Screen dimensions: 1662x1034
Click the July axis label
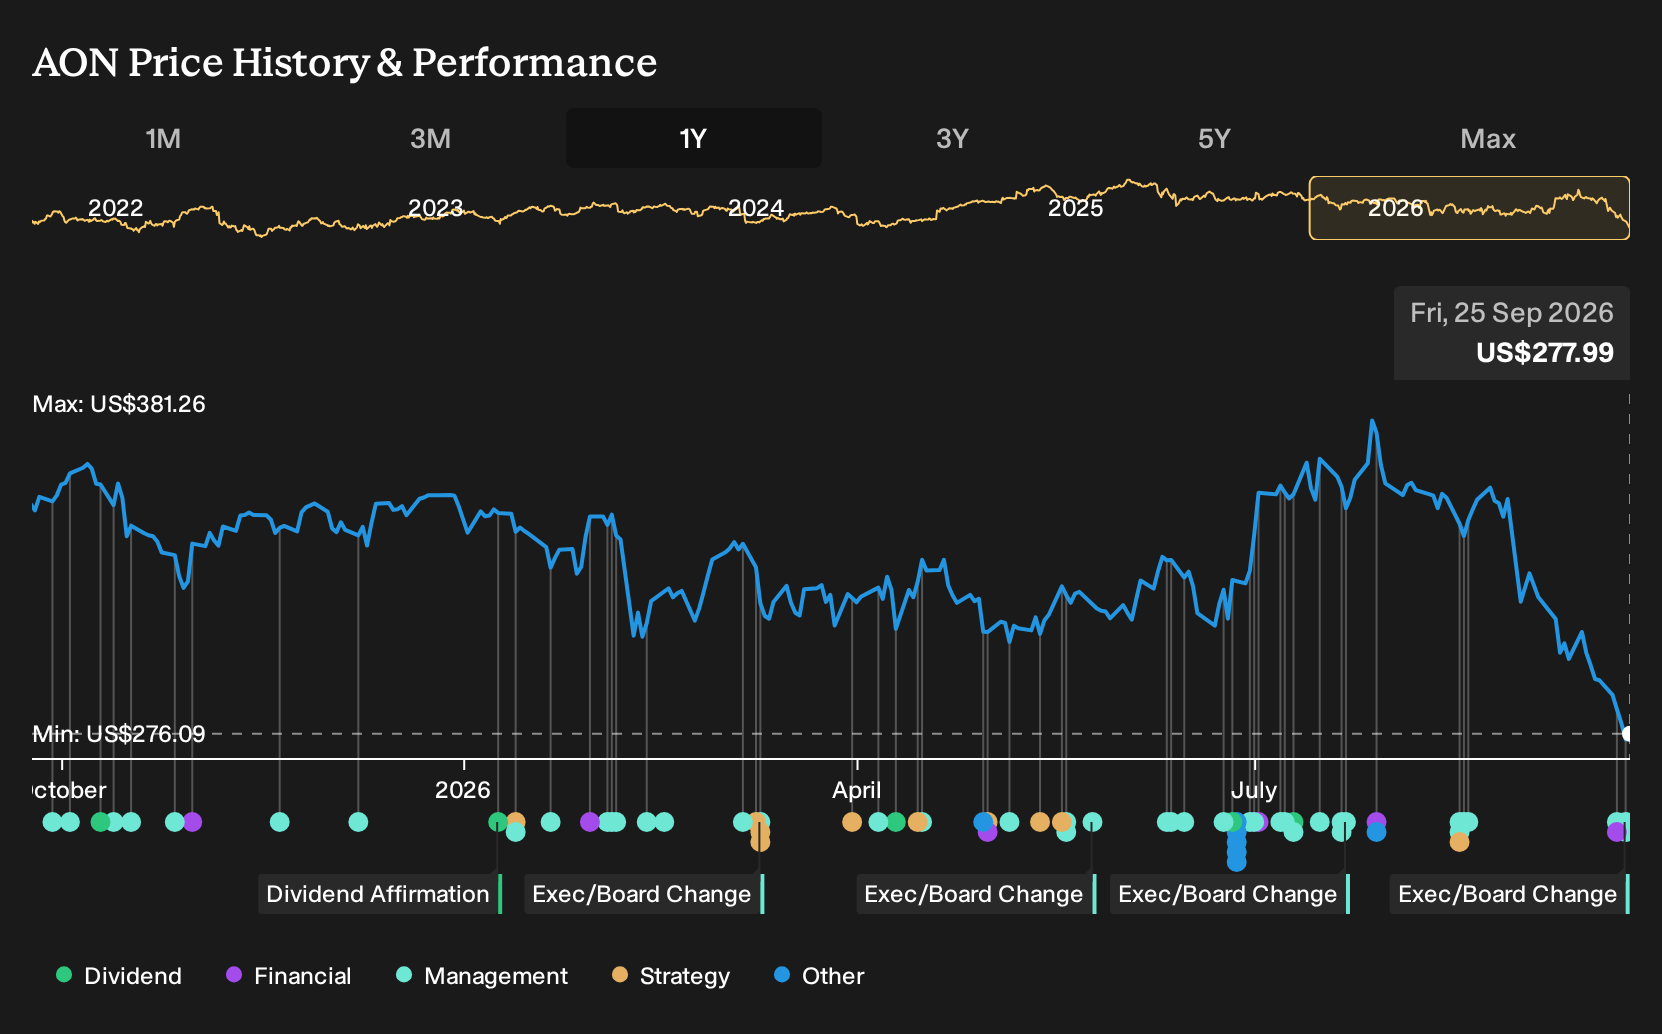point(1254,790)
